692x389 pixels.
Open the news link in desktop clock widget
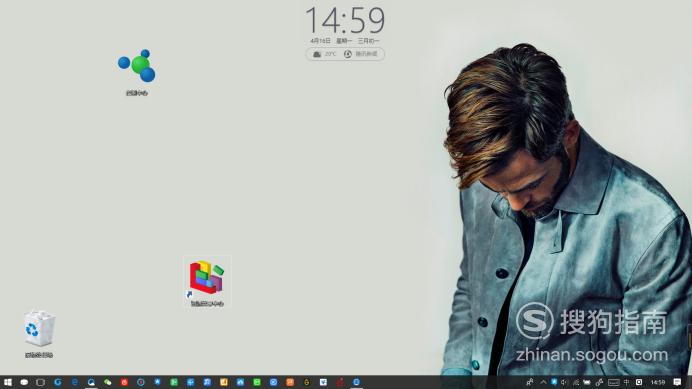click(361, 54)
